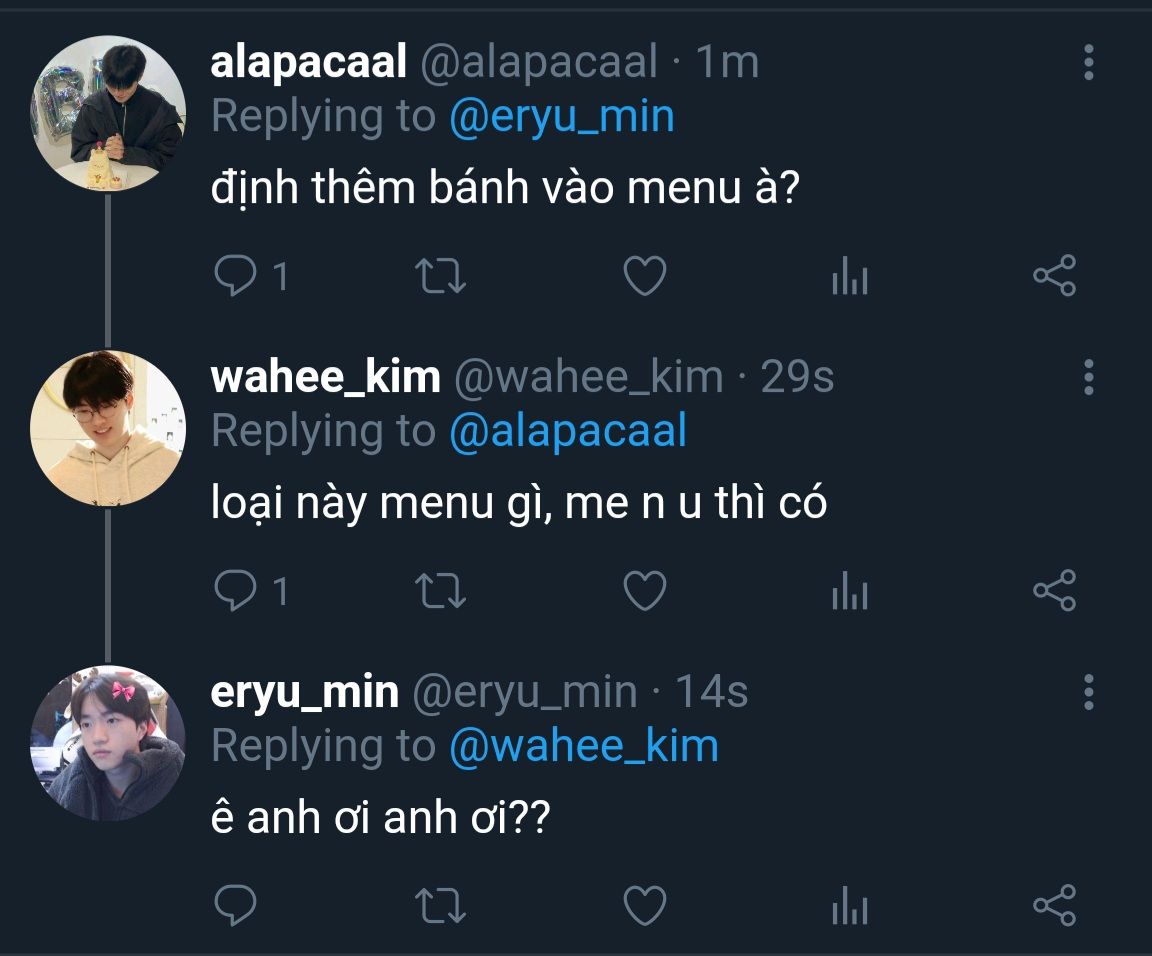The width and height of the screenshot is (1152, 956).
Task: Reply to eryu_min's tweet
Action: click(236, 906)
